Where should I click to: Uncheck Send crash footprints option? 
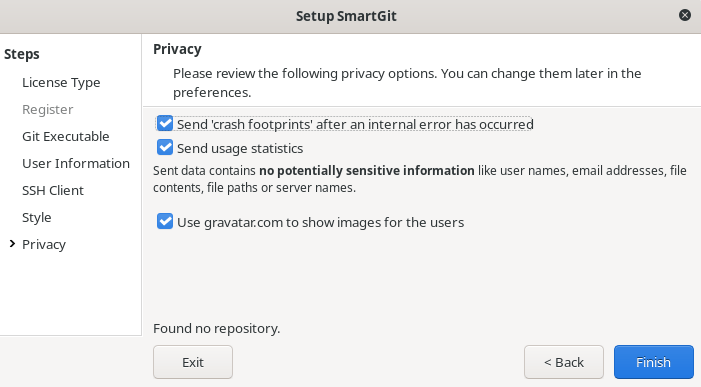[165, 123]
